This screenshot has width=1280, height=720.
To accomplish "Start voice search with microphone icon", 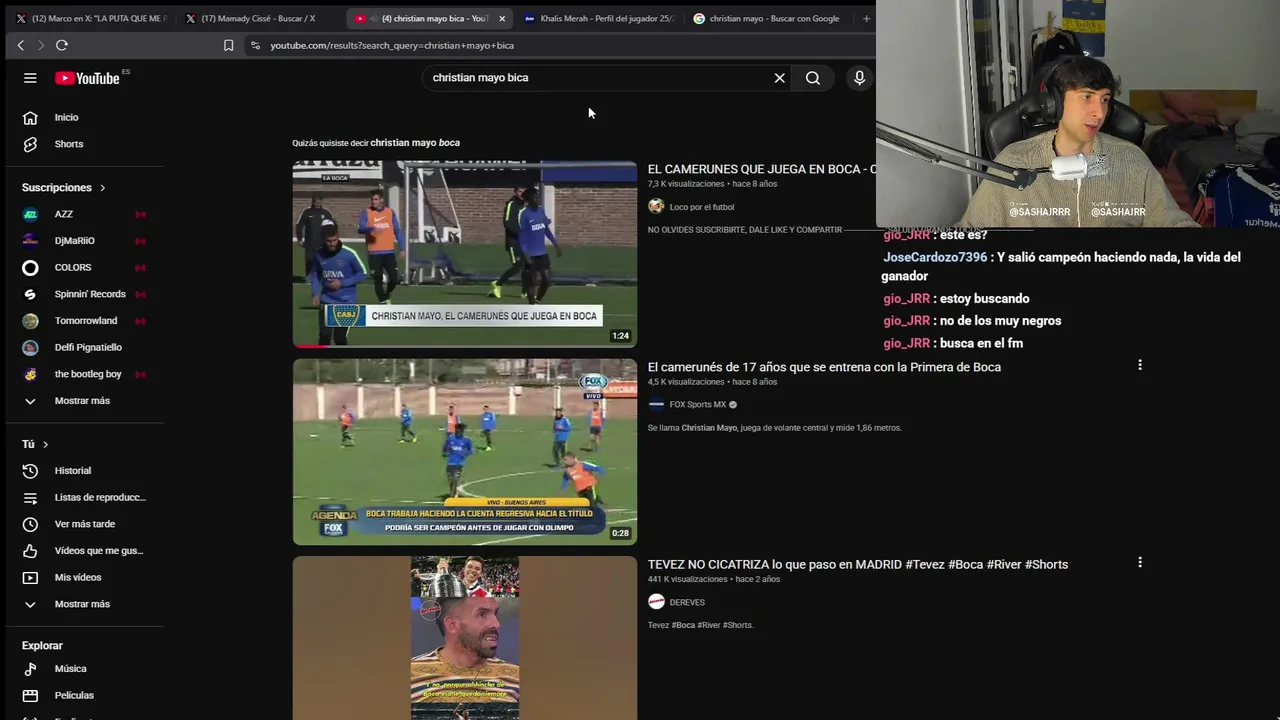I will tap(859, 78).
